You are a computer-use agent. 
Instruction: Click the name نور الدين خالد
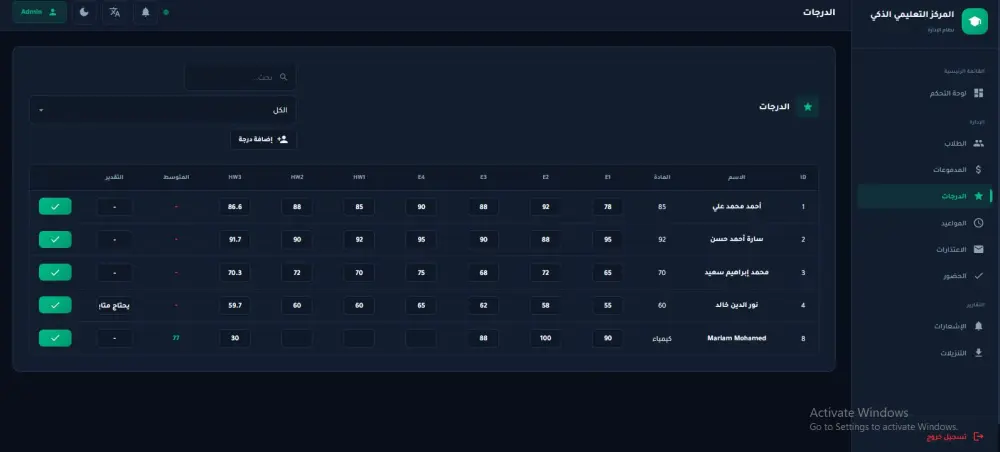737,305
